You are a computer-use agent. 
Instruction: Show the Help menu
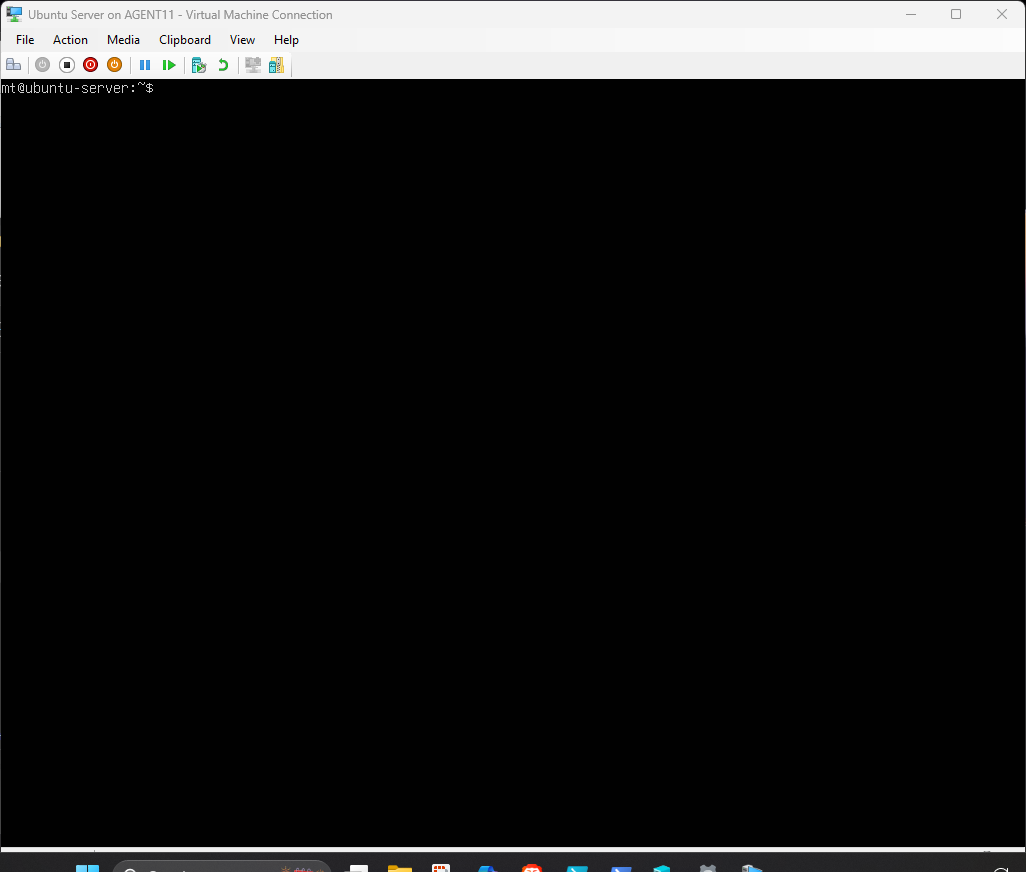click(x=286, y=40)
